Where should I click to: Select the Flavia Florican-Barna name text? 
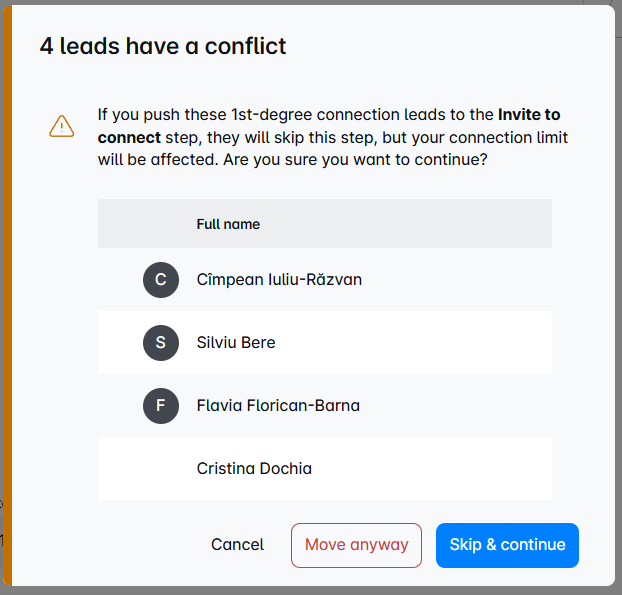pos(278,406)
